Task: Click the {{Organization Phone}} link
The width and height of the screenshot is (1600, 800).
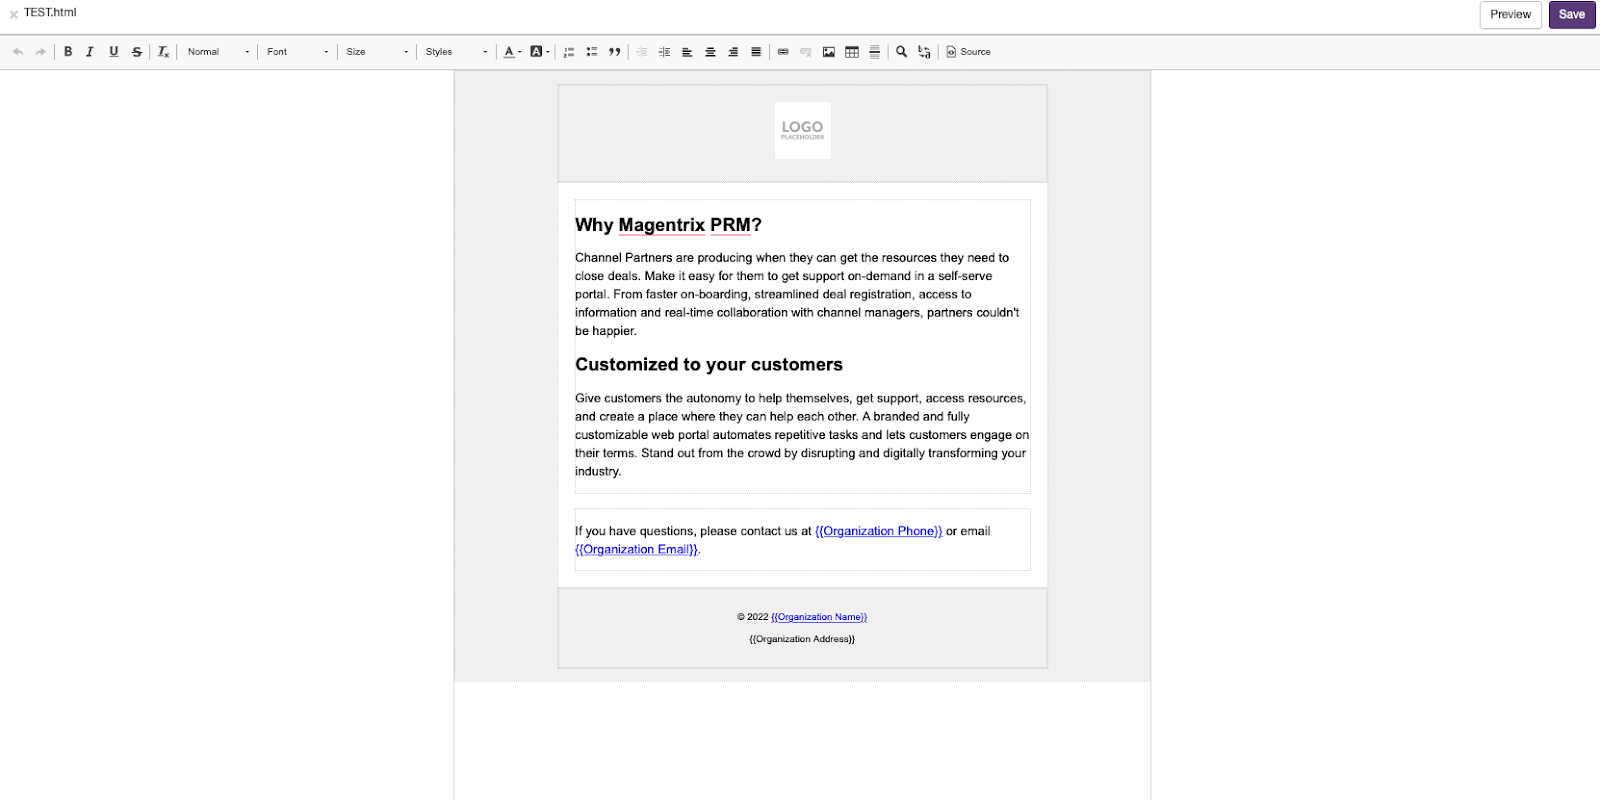Action: pyautogui.click(x=879, y=531)
